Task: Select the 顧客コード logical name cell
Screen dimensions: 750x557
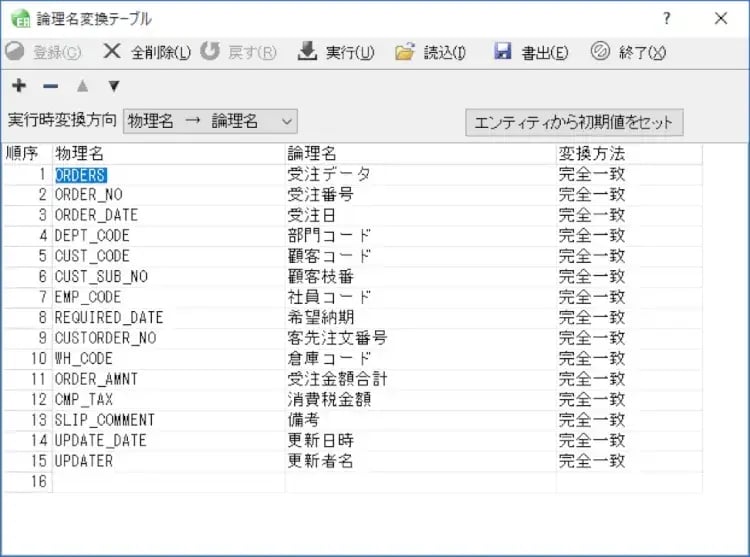Action: tap(330, 256)
